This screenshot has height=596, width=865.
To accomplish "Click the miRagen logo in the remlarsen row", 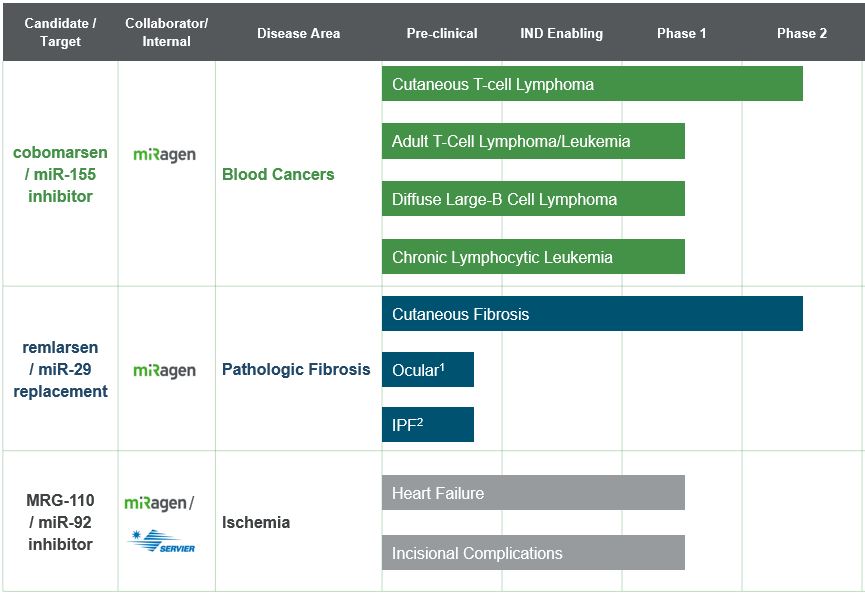I will coord(165,370).
